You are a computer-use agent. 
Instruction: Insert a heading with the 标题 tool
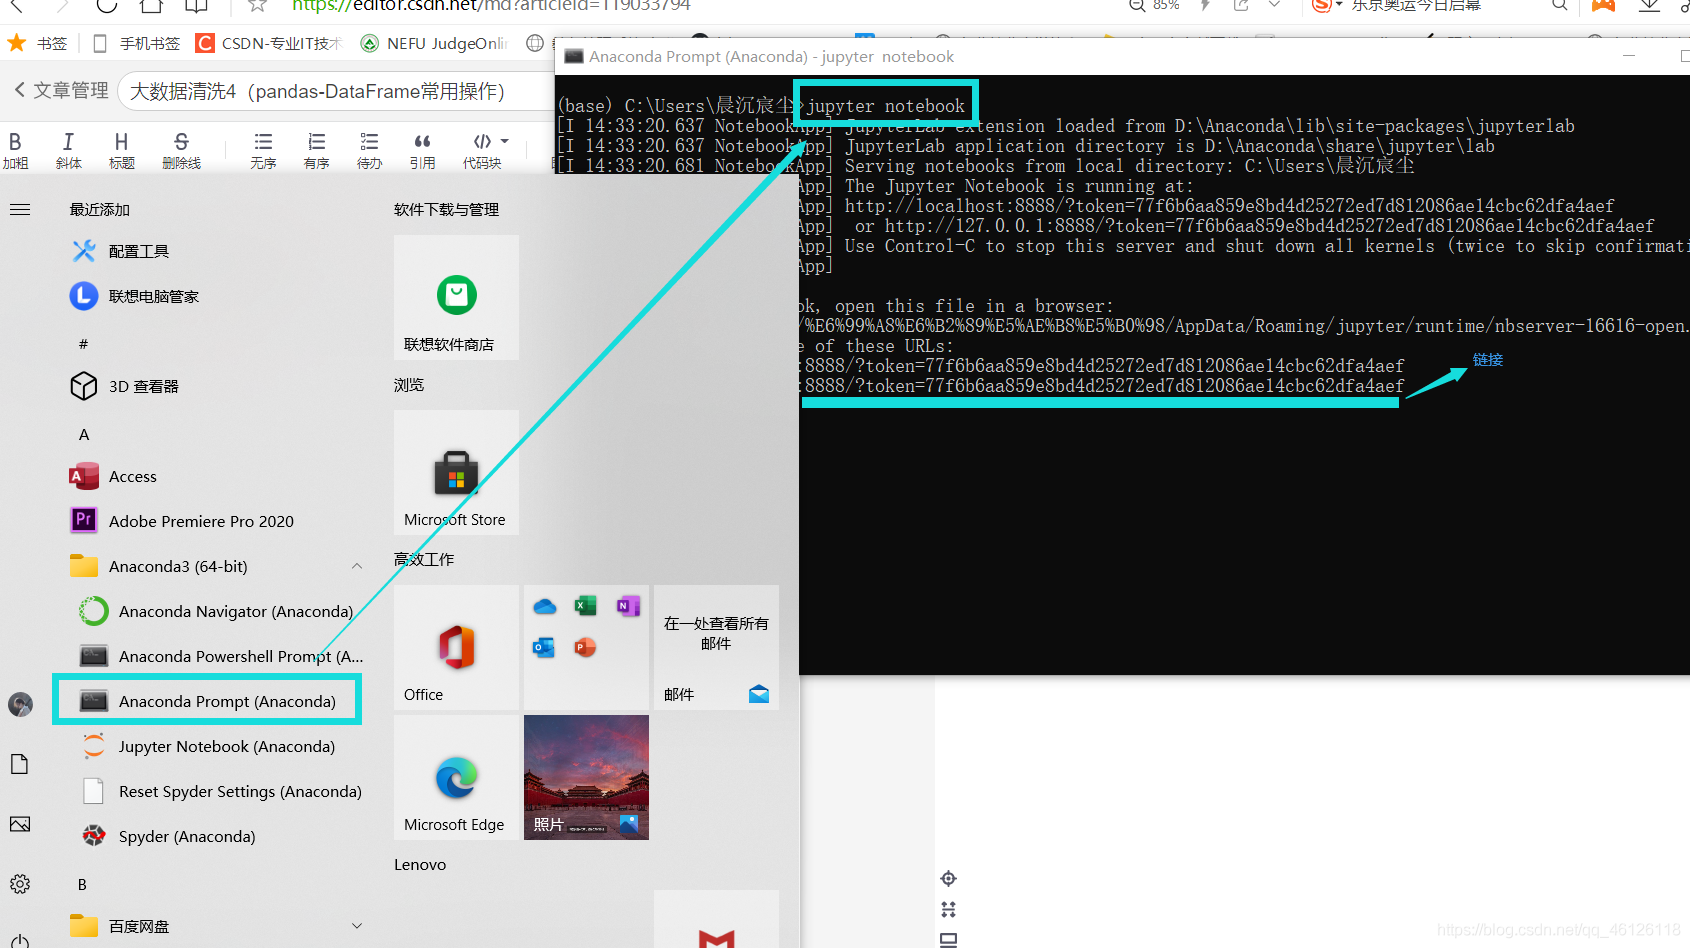(x=121, y=150)
